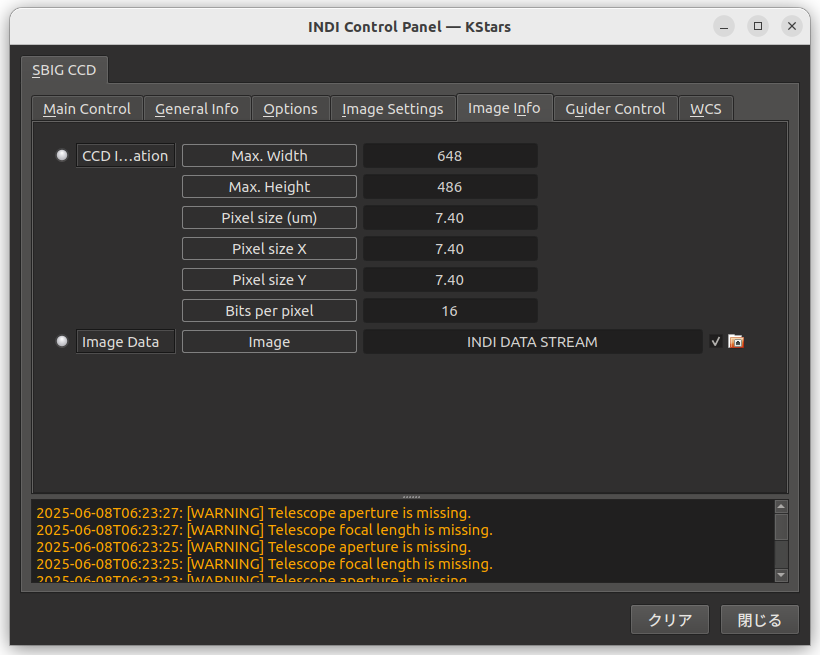Click the Image Data property label
Image resolution: width=820 pixels, height=655 pixels.
tap(126, 342)
